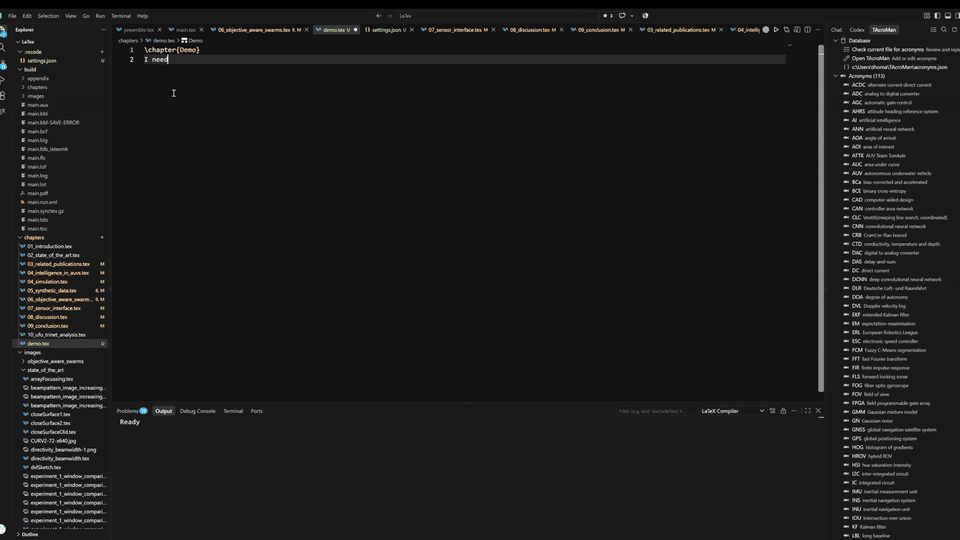Select the CNN convolutional neural network acronym
Screen dimensions: 960x540
(x=889, y=227)
